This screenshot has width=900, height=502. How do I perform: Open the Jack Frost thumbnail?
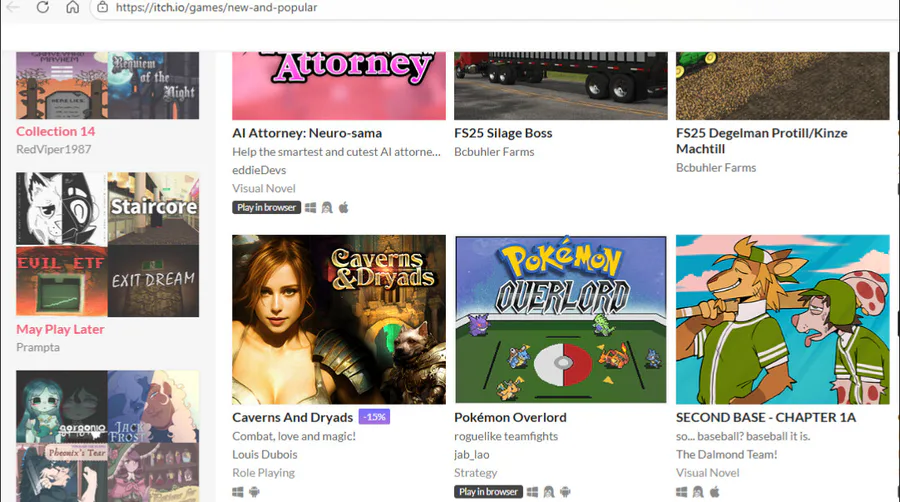coord(154,407)
